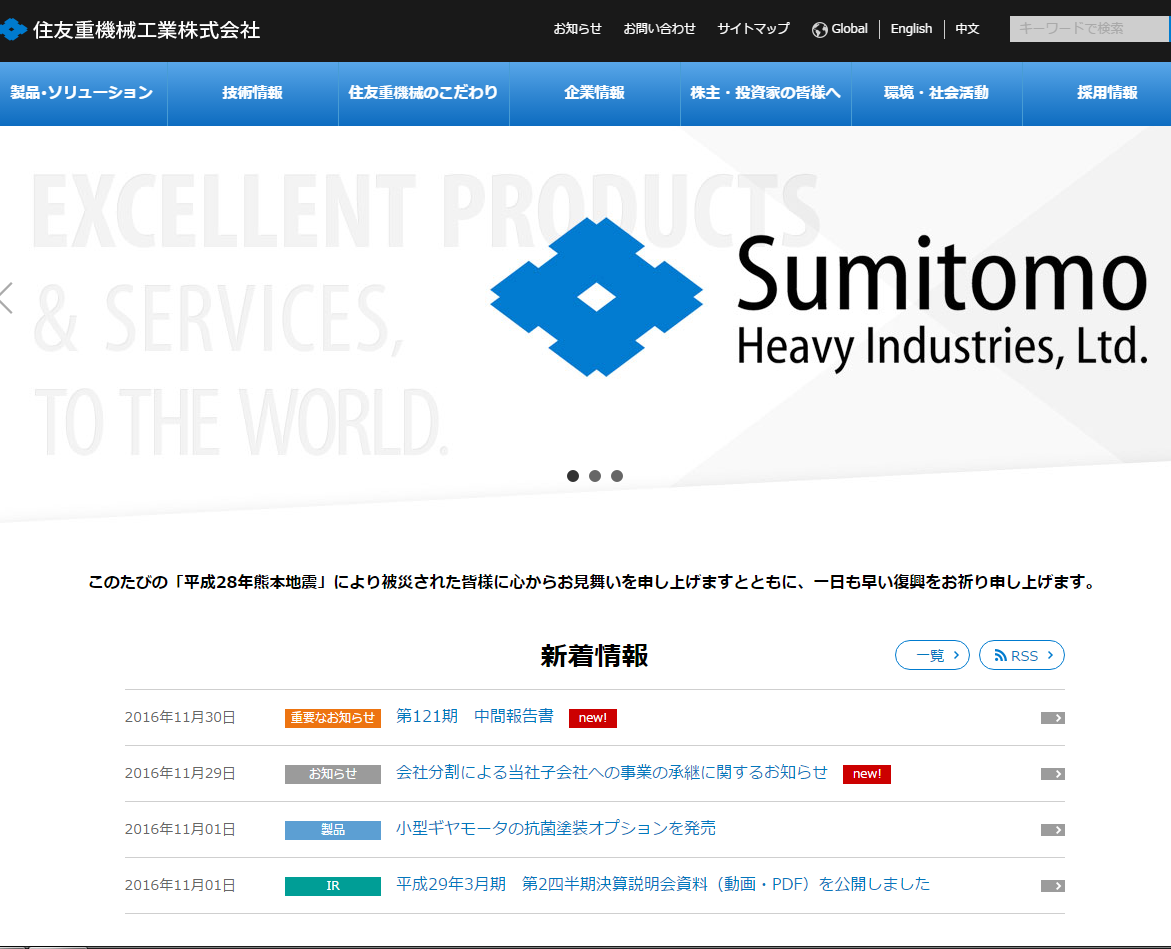Open the 第121期 中間報告書 news link

[475, 717]
